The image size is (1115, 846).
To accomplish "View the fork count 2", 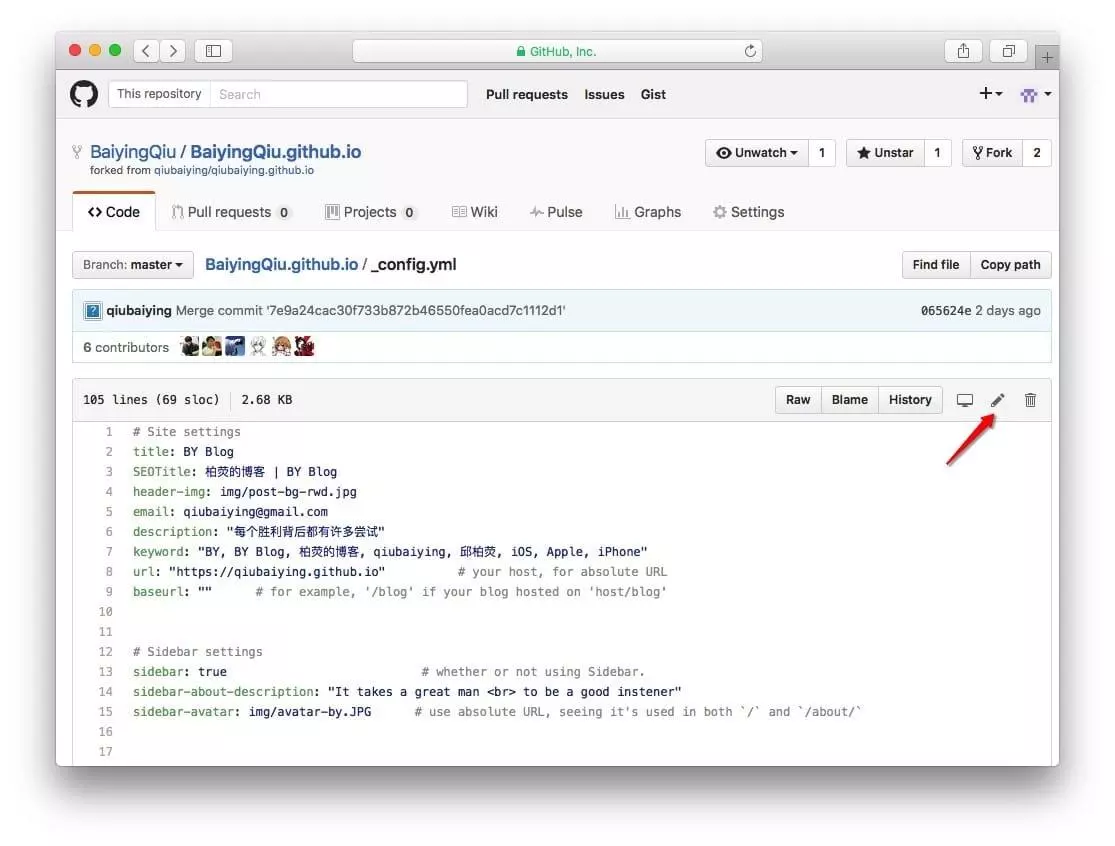I will (1037, 153).
